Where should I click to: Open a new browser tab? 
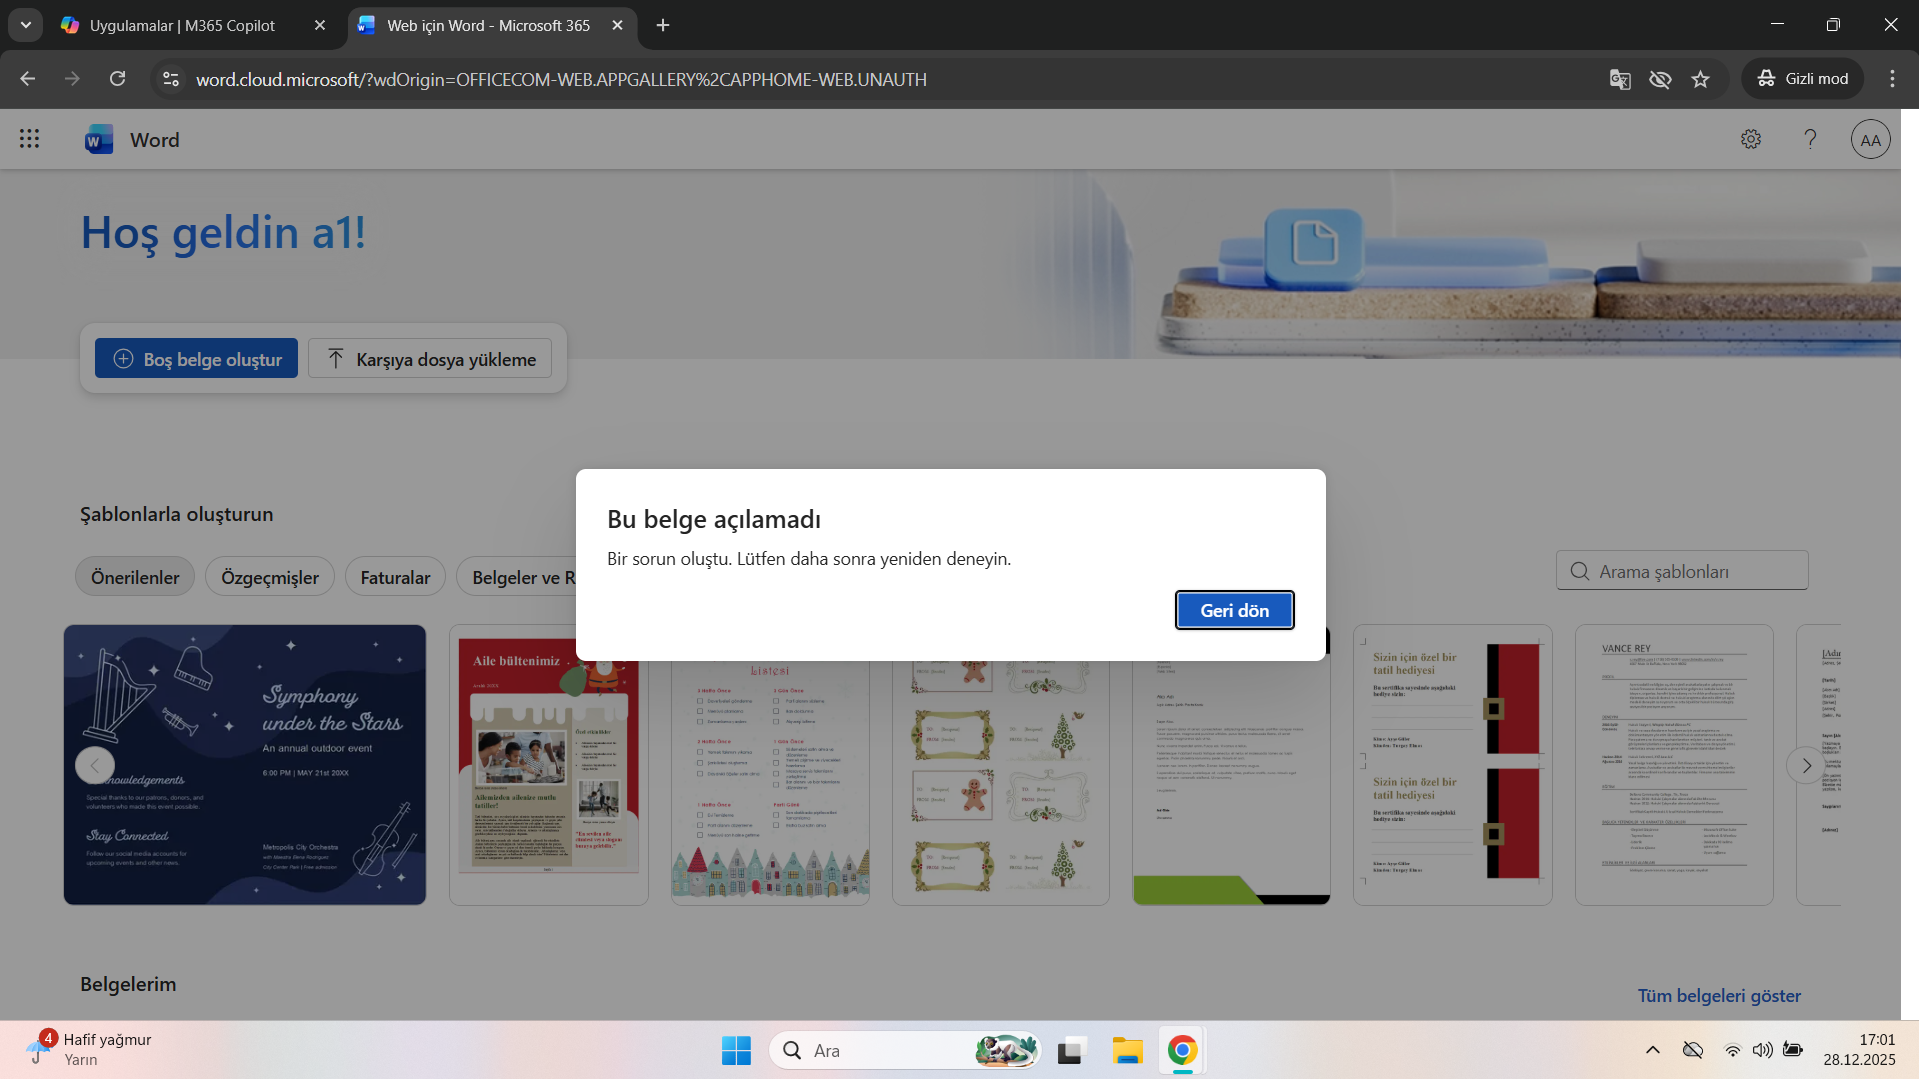[663, 25]
